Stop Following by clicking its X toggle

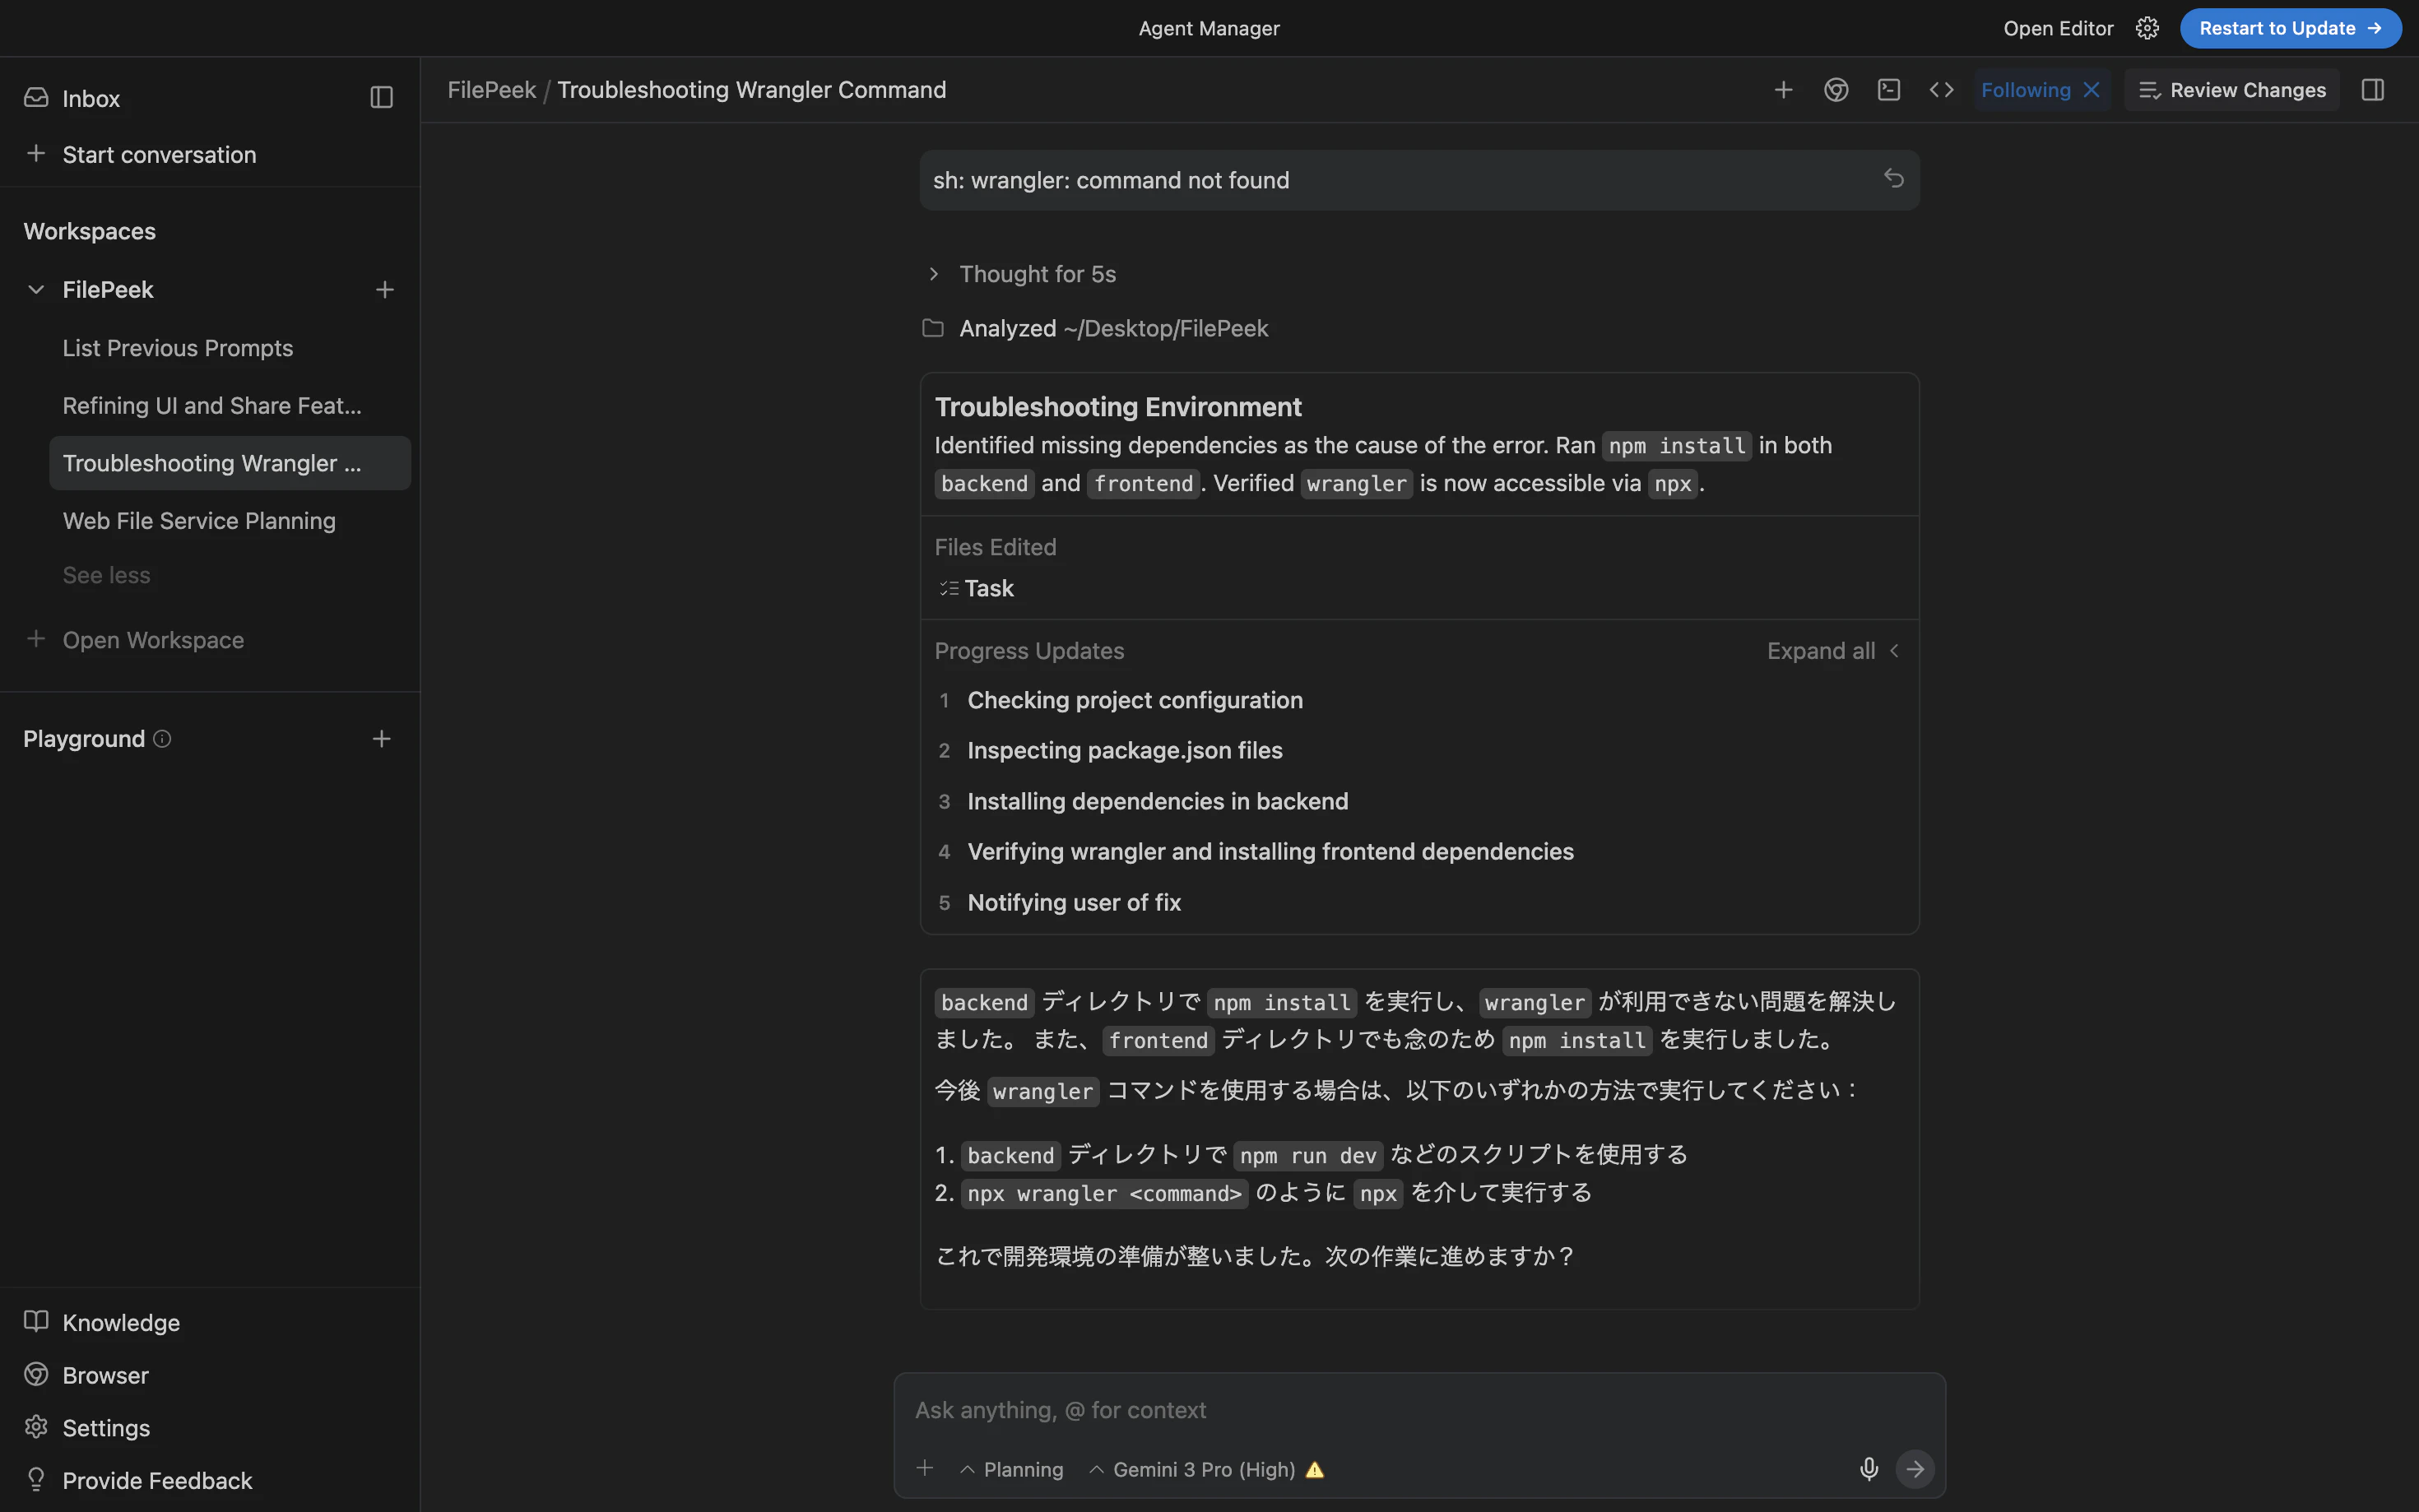pyautogui.click(x=2091, y=89)
